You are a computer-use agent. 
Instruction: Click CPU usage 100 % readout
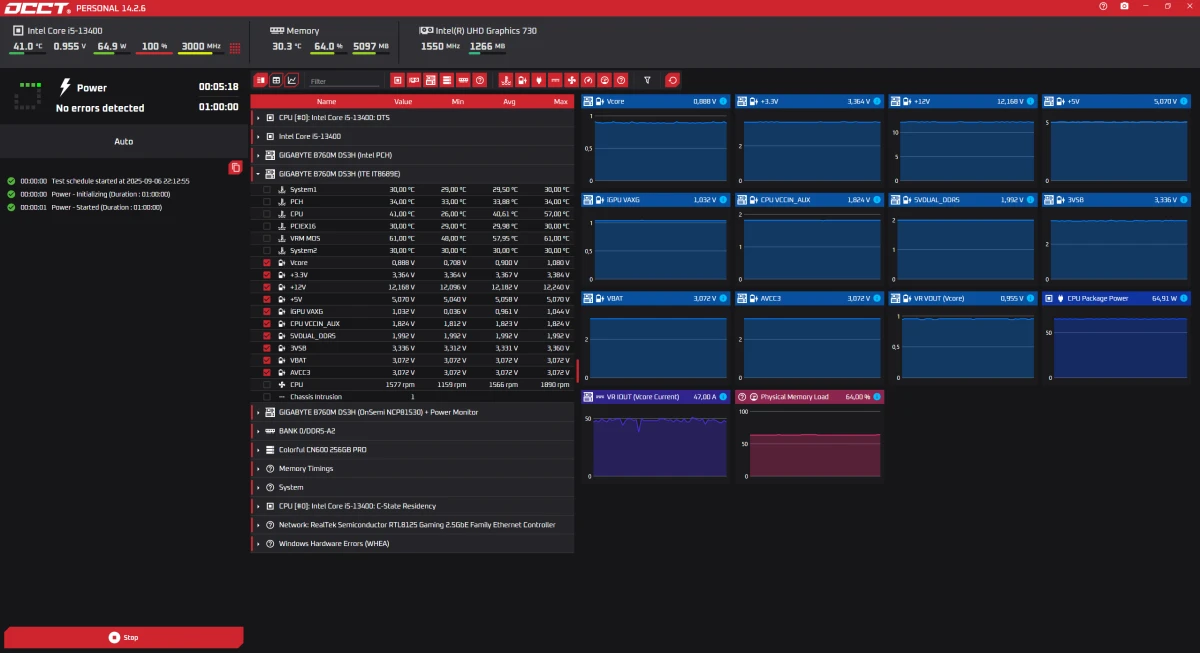click(x=153, y=46)
